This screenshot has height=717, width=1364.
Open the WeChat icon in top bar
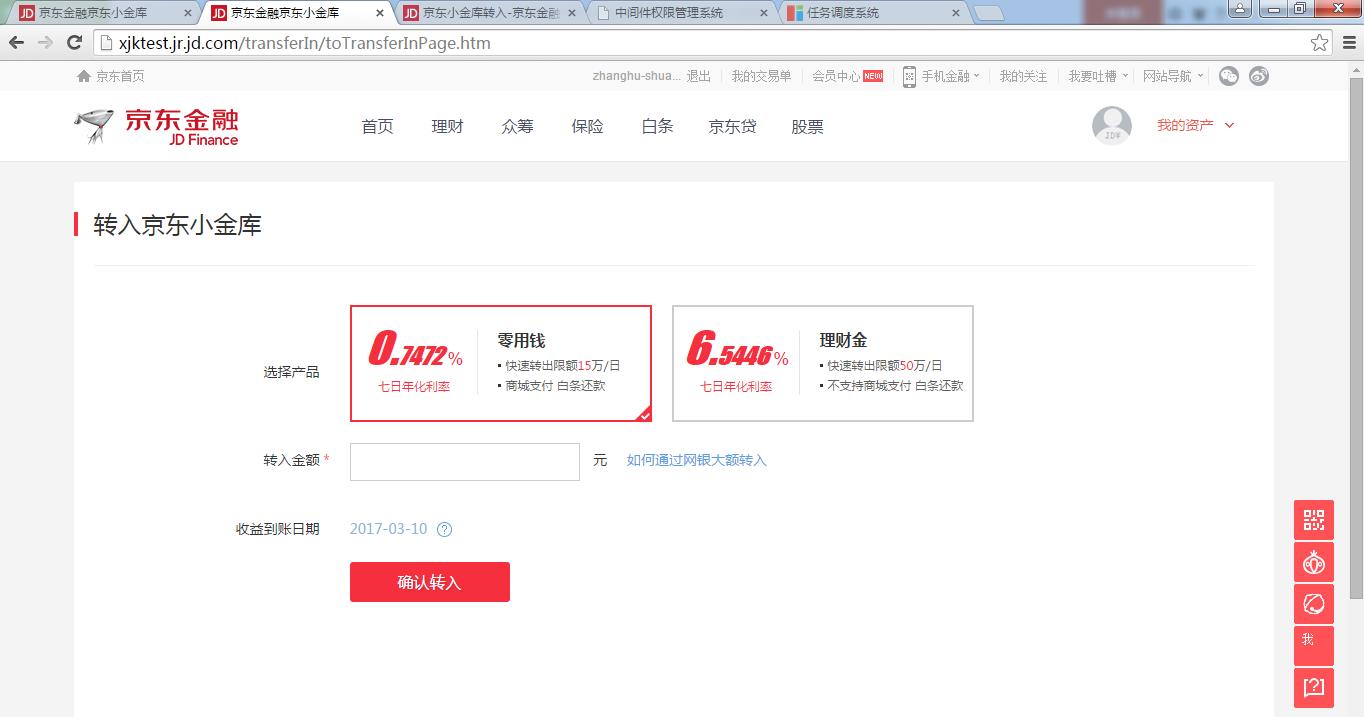(x=1229, y=76)
